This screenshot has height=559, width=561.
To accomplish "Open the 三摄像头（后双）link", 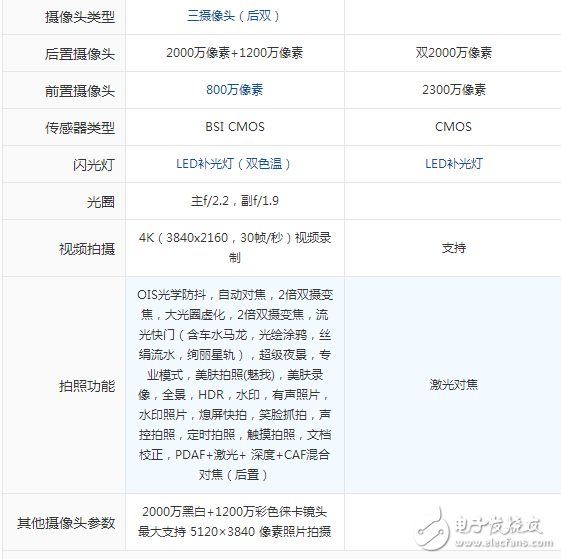I will click(233, 16).
